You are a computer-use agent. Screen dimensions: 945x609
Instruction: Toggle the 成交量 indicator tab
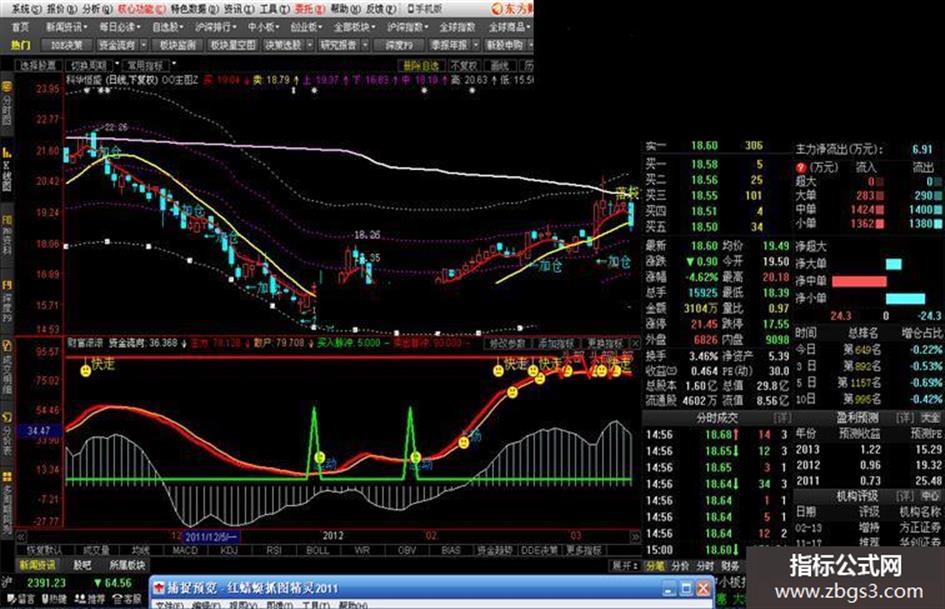tap(96, 550)
